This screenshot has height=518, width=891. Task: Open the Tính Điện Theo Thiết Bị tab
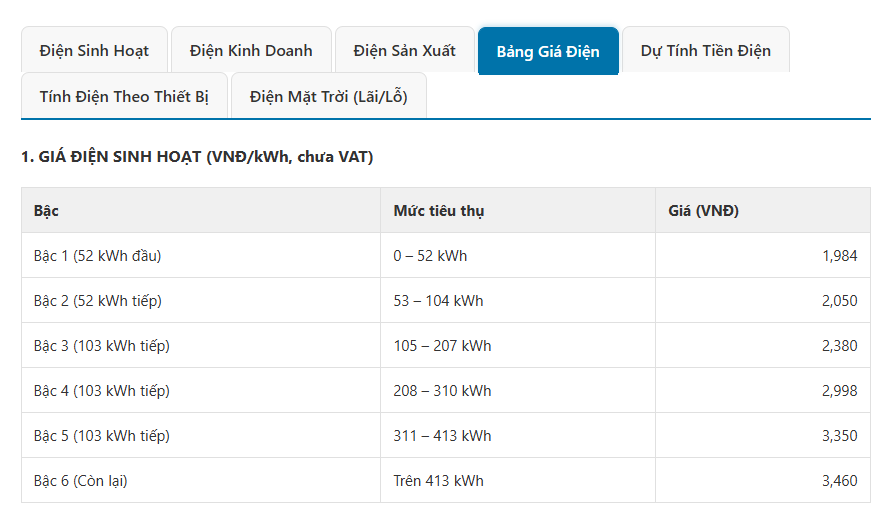(124, 96)
